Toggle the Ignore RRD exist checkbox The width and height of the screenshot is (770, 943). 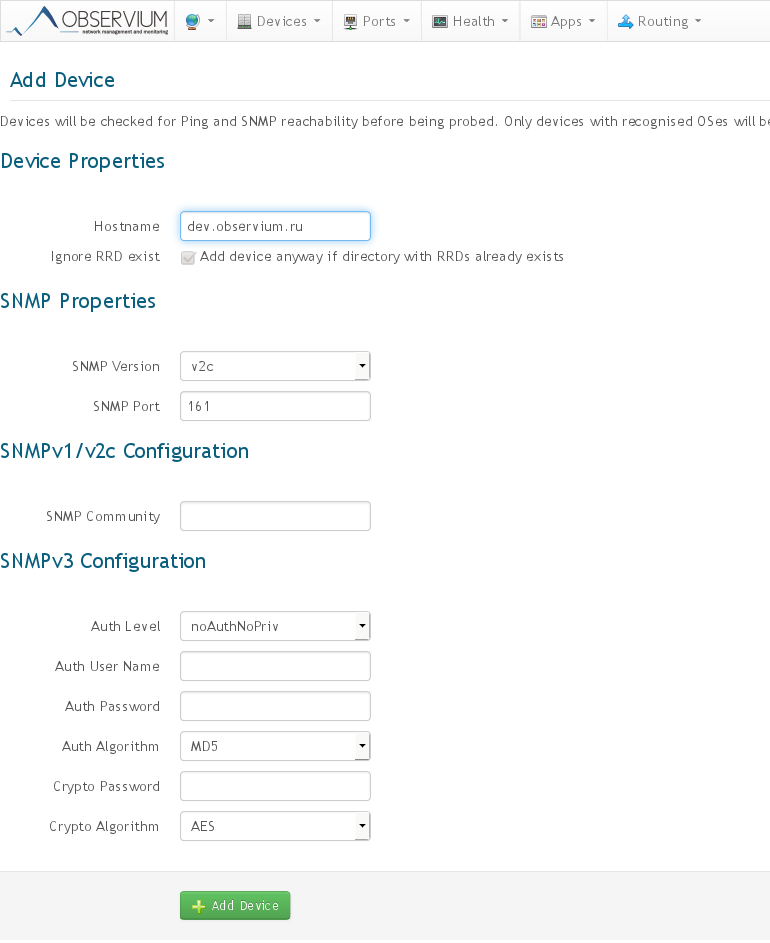click(x=188, y=258)
